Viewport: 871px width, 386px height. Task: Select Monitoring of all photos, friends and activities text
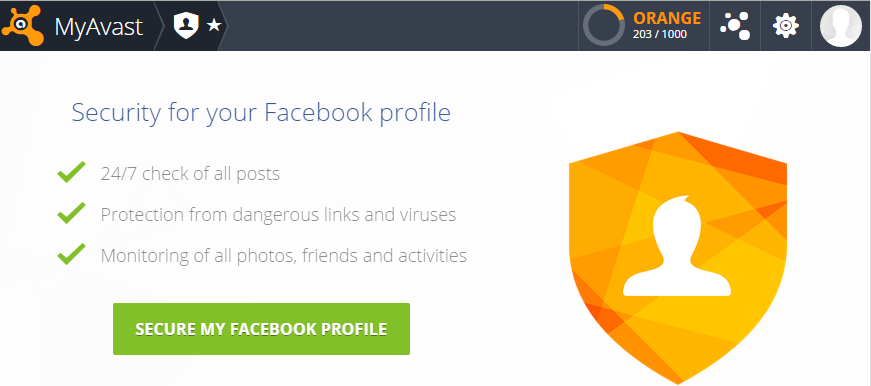[283, 255]
